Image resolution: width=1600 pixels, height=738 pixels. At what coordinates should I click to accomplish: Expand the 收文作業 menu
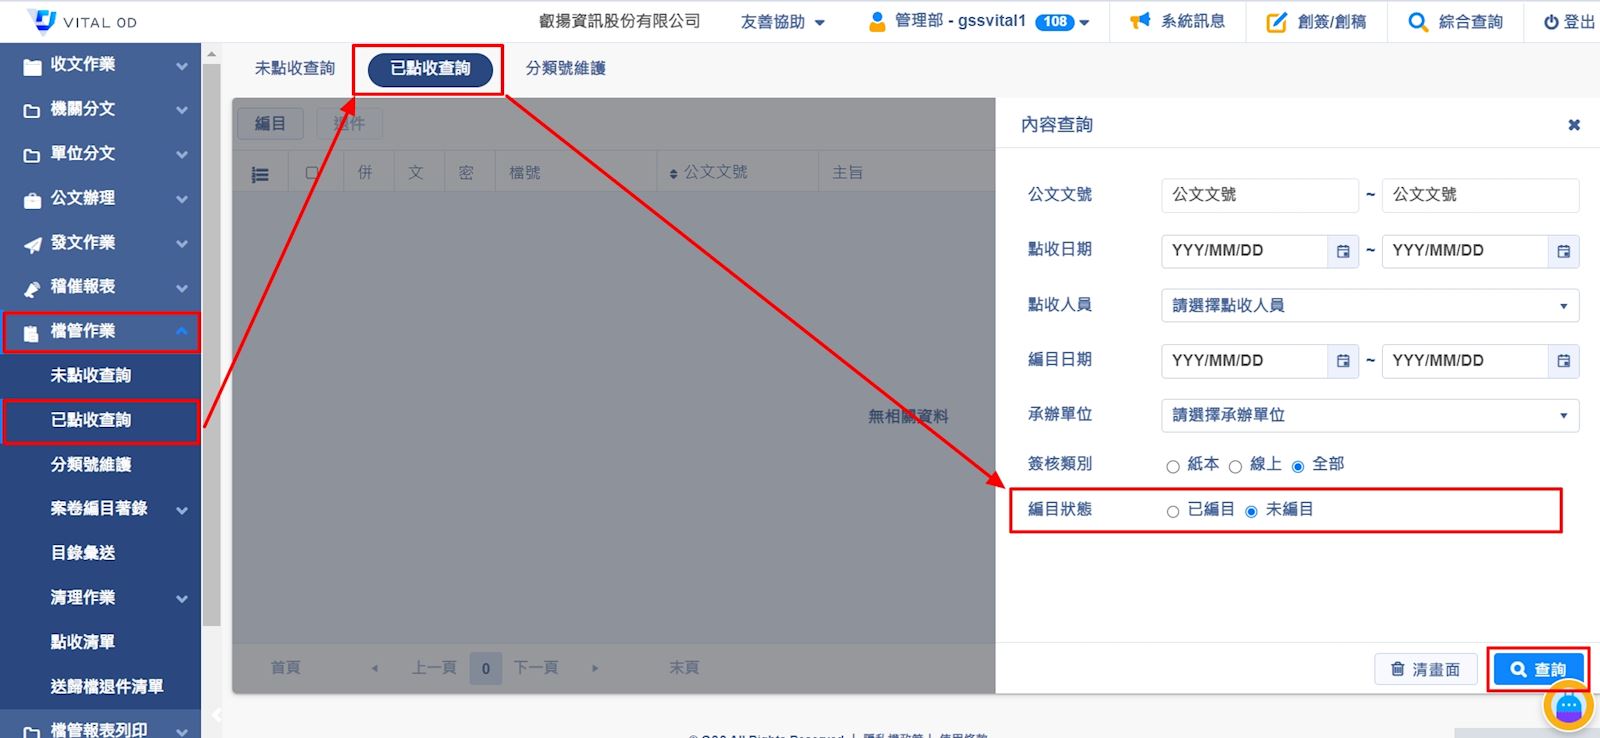tap(182, 66)
